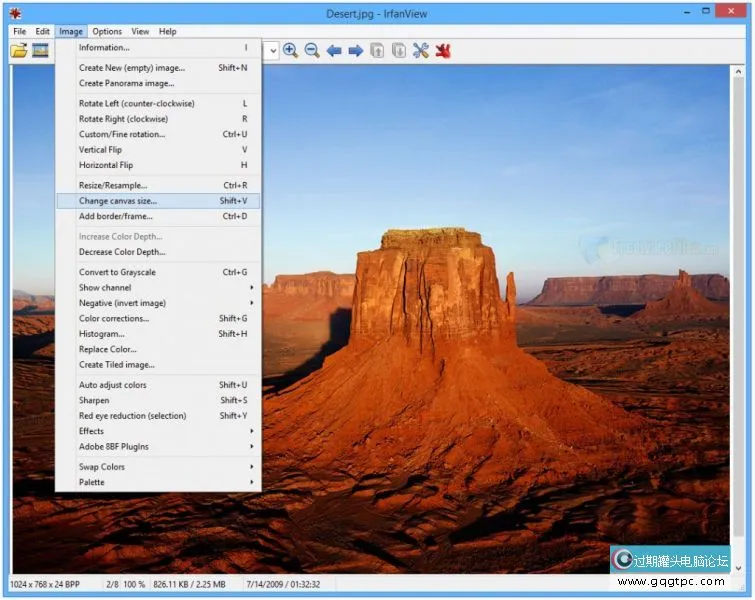Select Information... menu entry
This screenshot has width=755, height=600.
tap(158, 47)
